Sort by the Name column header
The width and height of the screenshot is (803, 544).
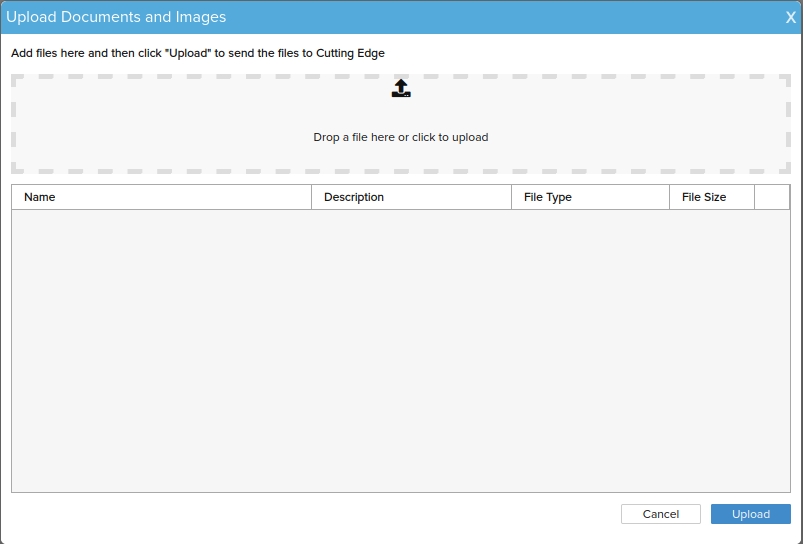[161, 197]
